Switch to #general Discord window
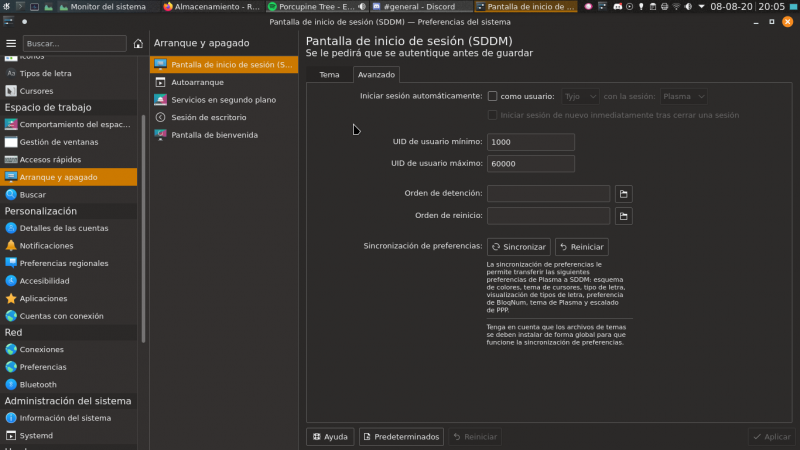The image size is (800, 450). click(x=421, y=7)
